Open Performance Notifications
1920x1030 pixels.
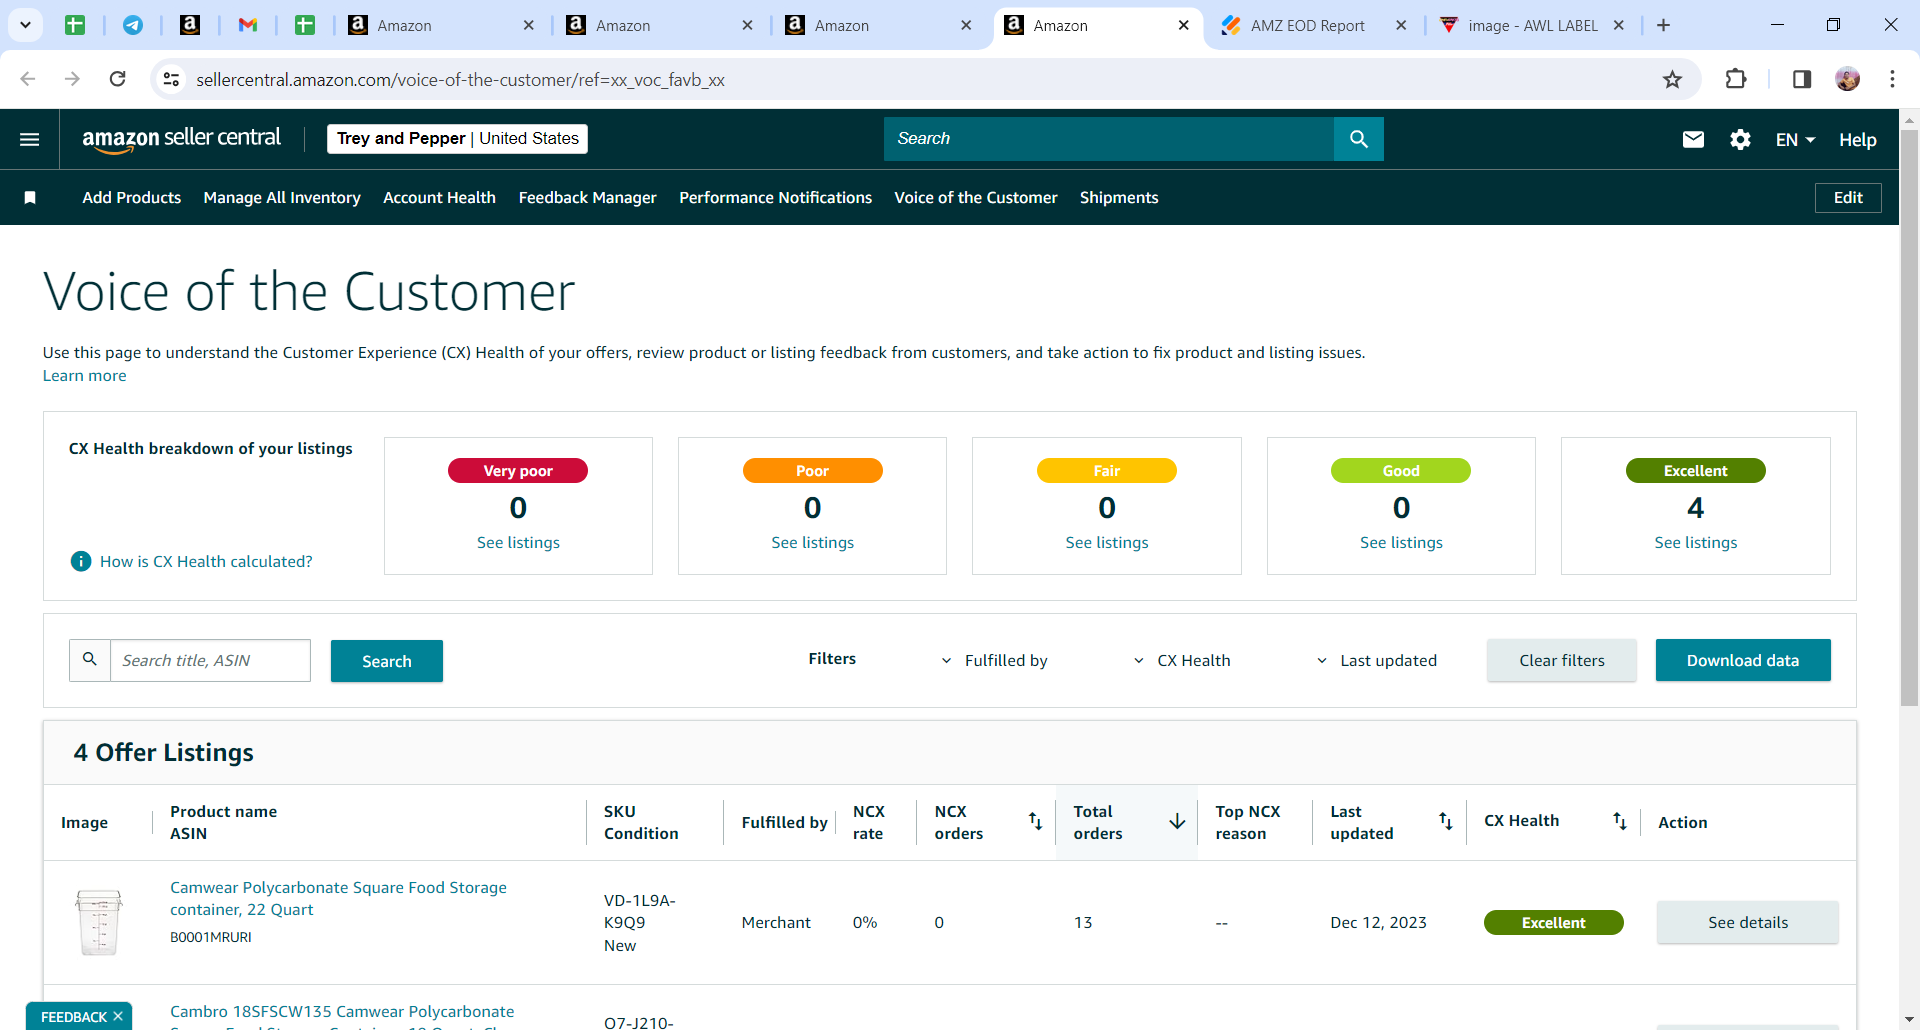(x=776, y=198)
